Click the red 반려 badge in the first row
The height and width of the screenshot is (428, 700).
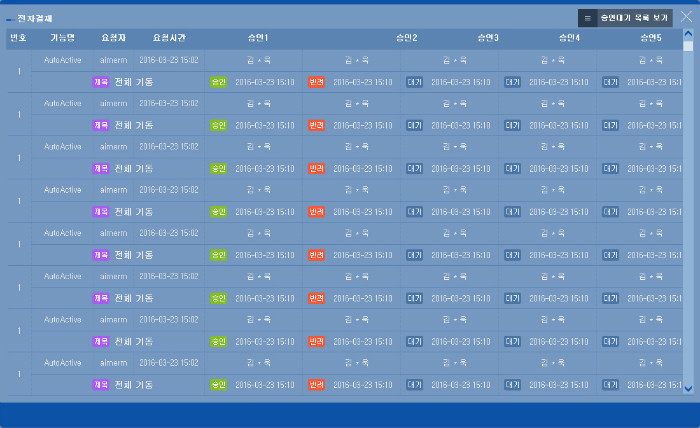click(x=316, y=82)
